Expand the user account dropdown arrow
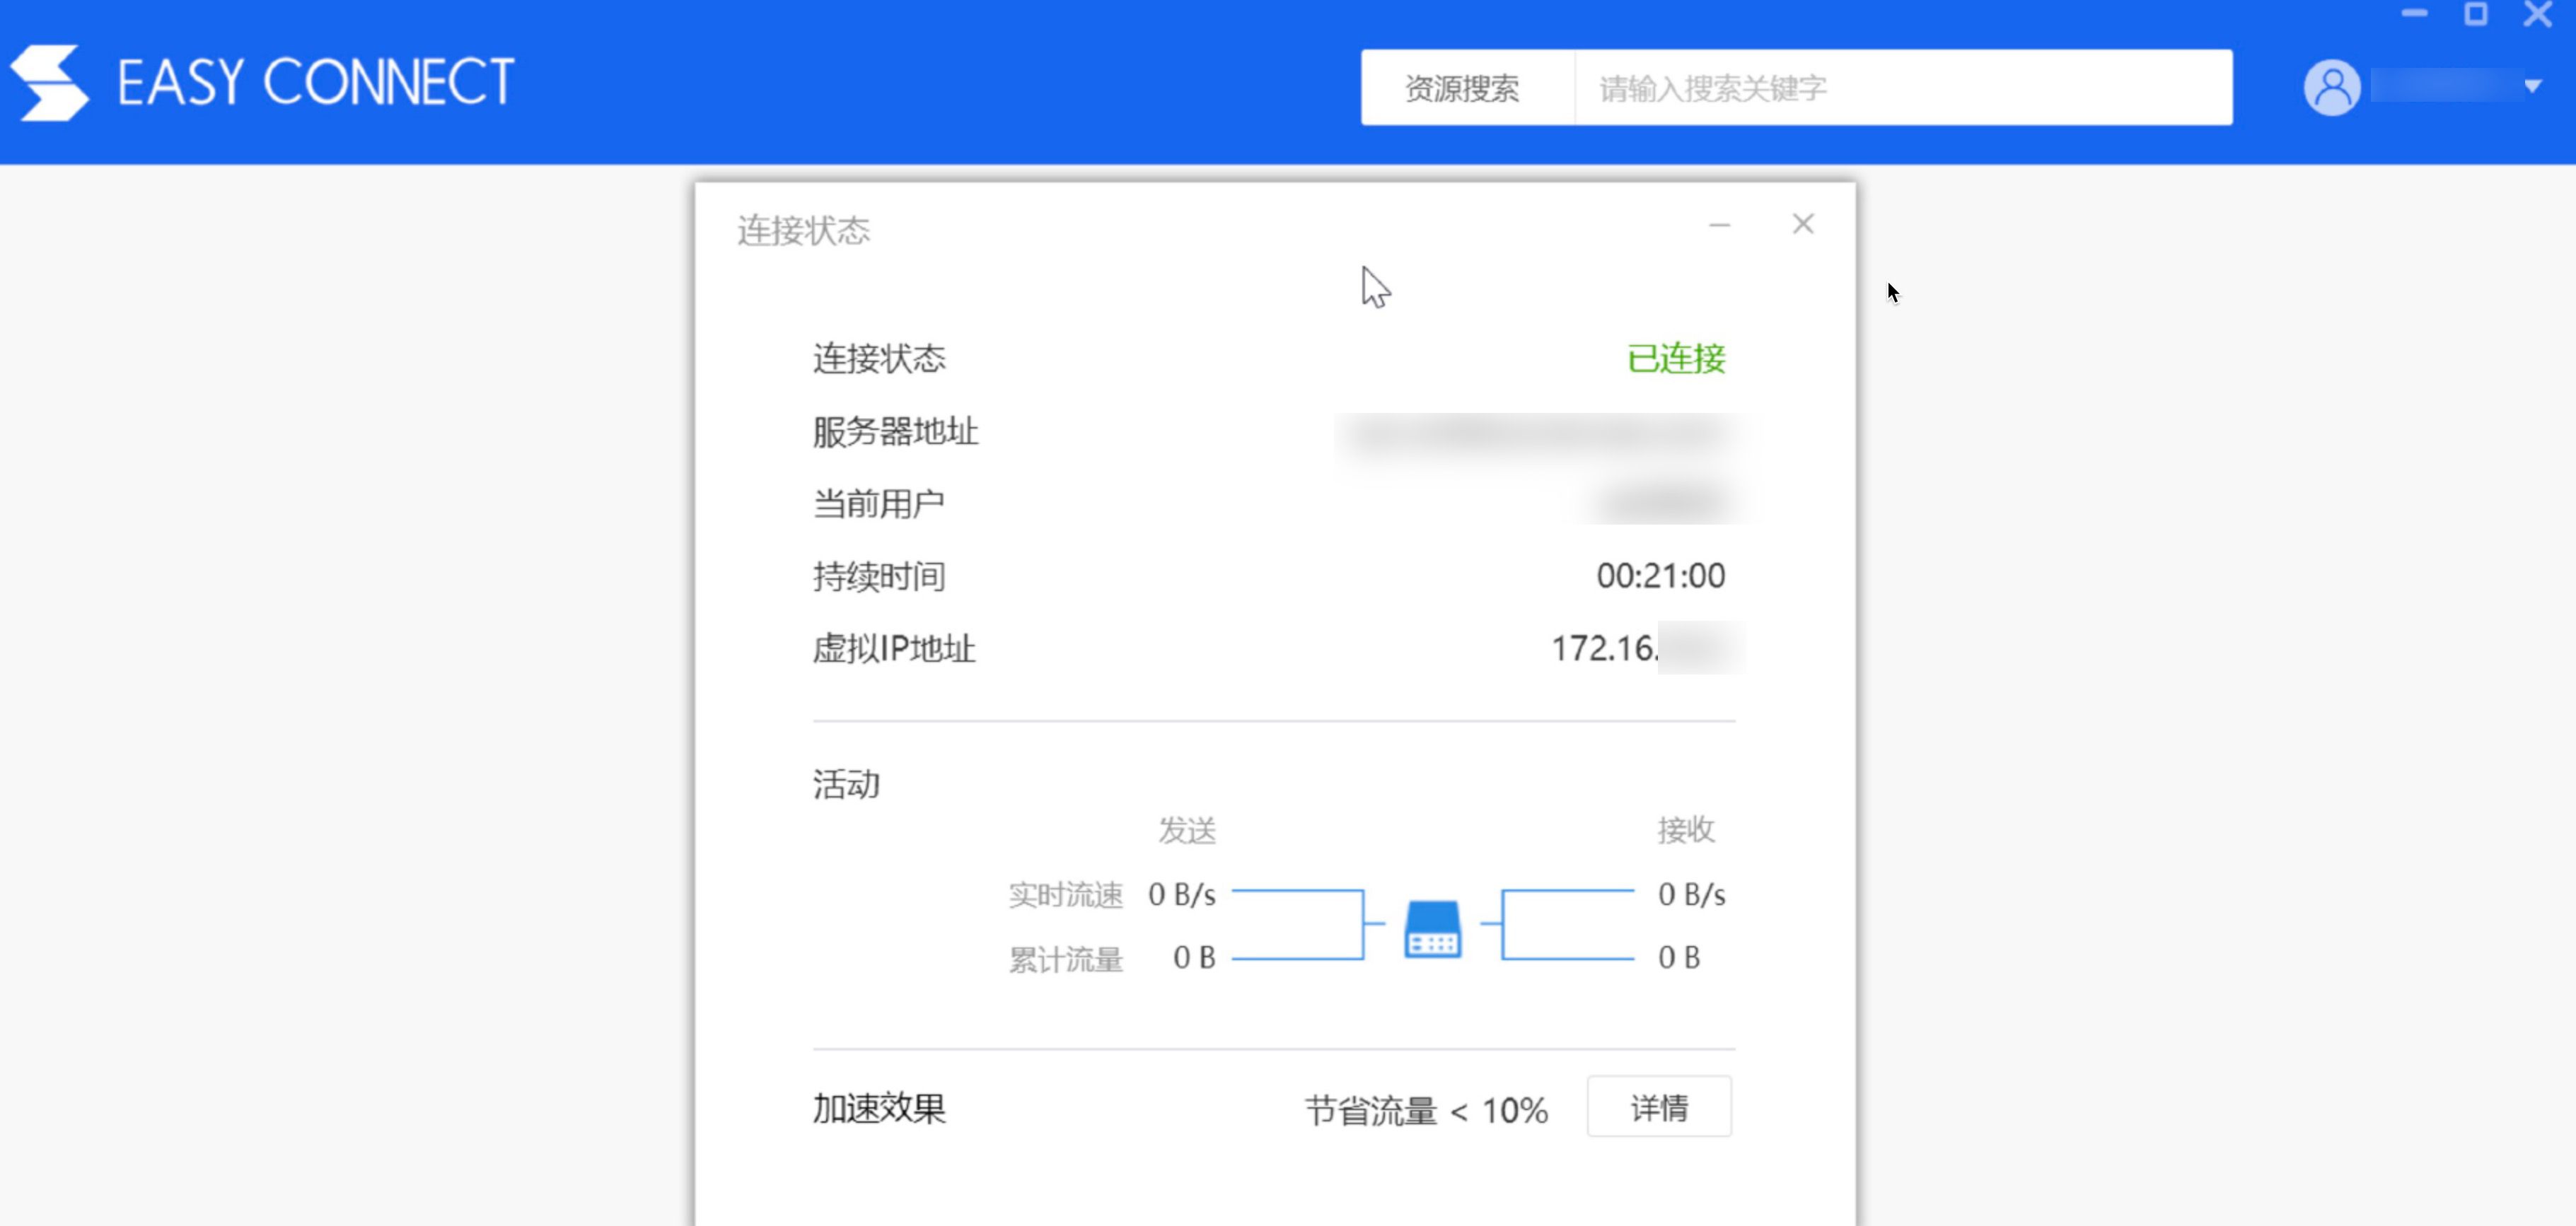This screenshot has height=1226, width=2576. coord(2532,87)
